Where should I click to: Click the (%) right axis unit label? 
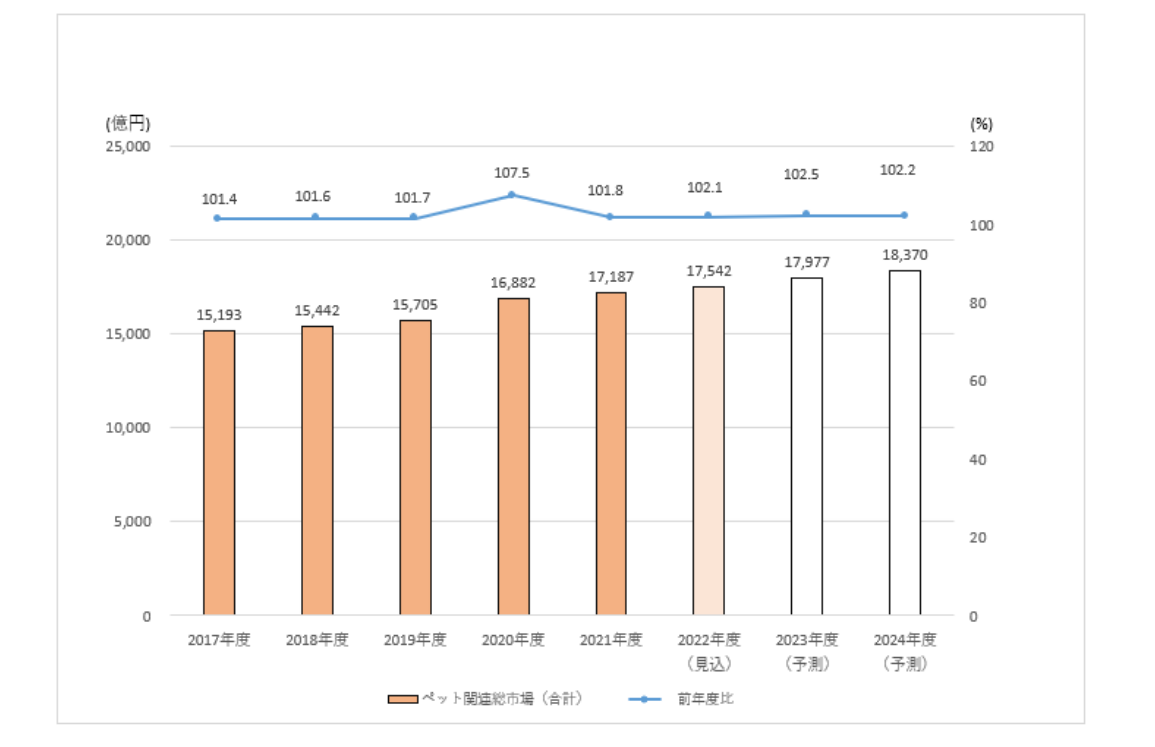point(981,124)
